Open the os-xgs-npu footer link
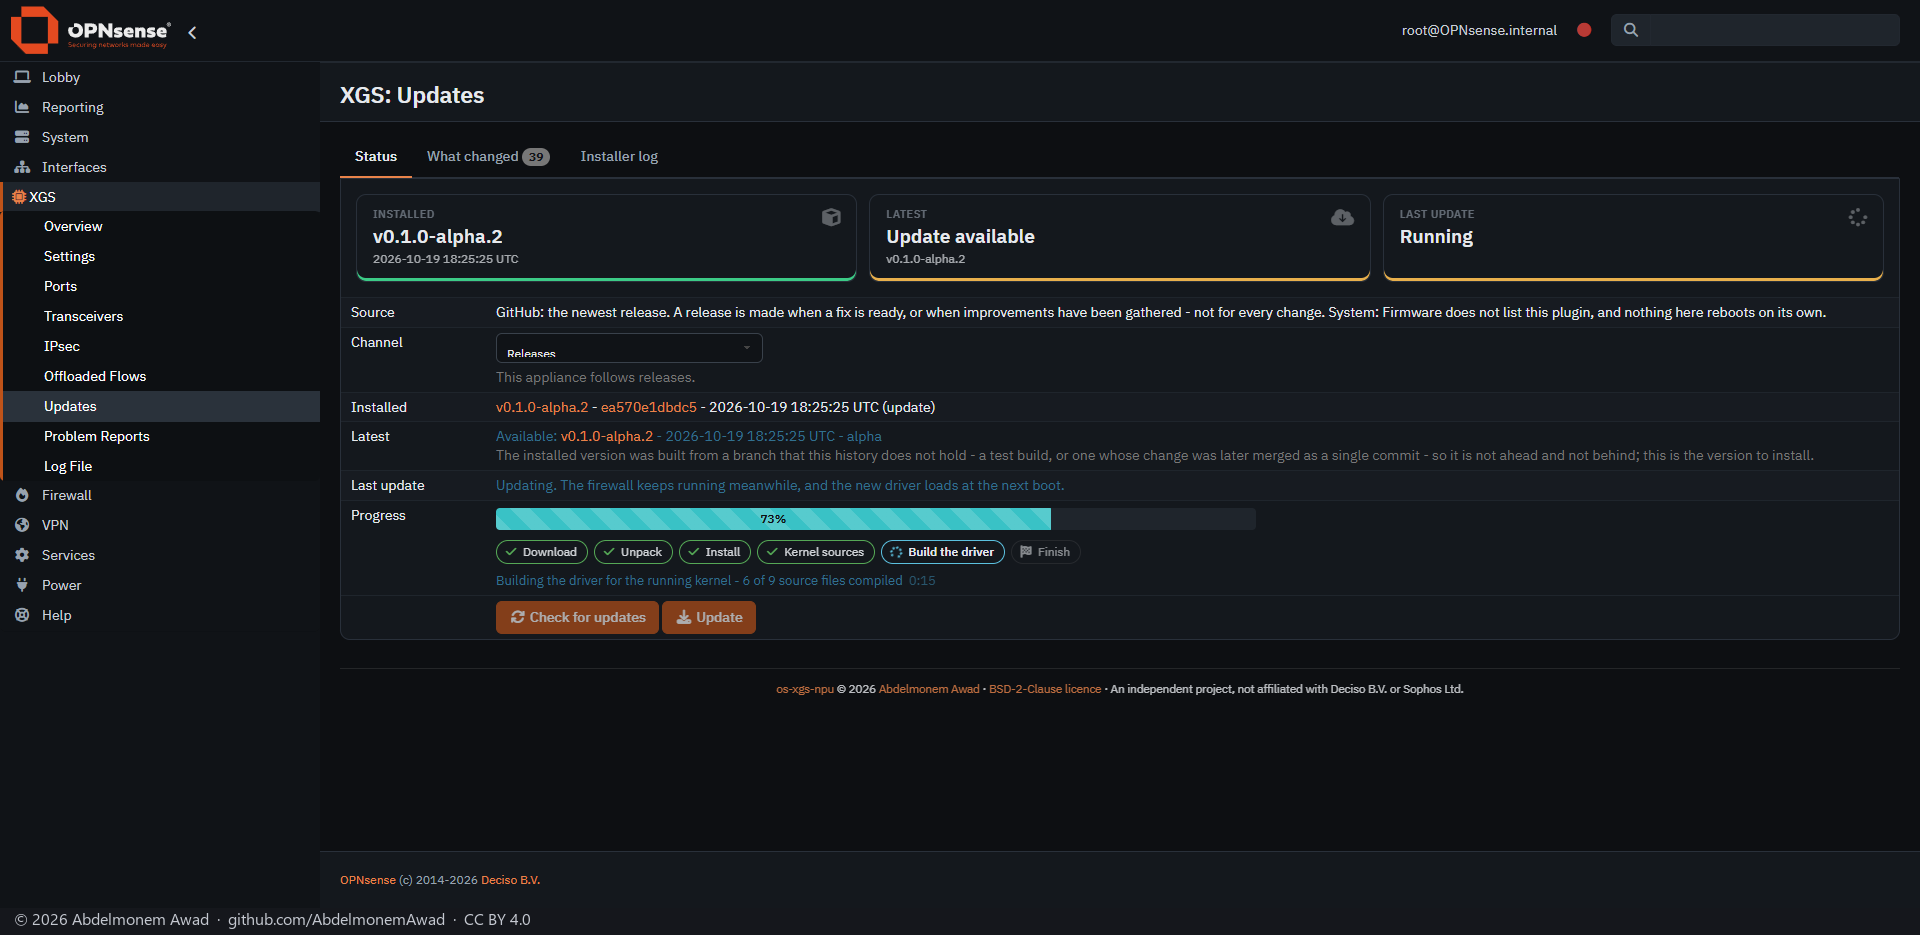Screen dimensions: 1920x935 tap(805, 689)
